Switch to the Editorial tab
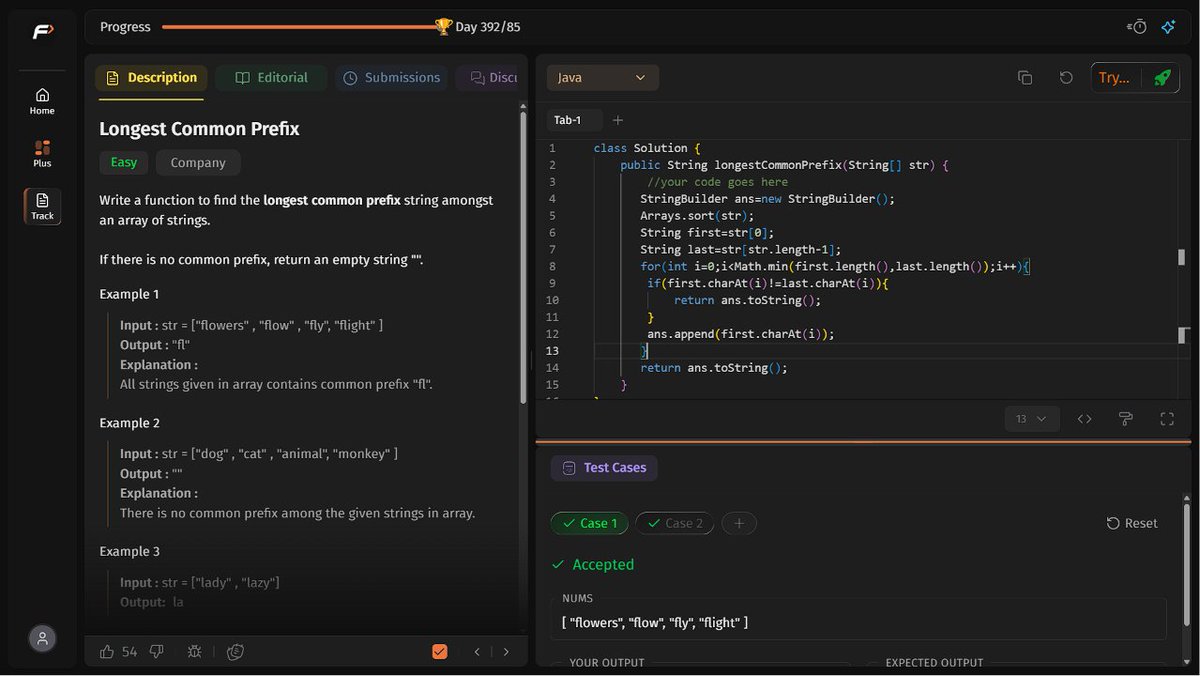Screen dimensions: 1200x676 (271, 78)
